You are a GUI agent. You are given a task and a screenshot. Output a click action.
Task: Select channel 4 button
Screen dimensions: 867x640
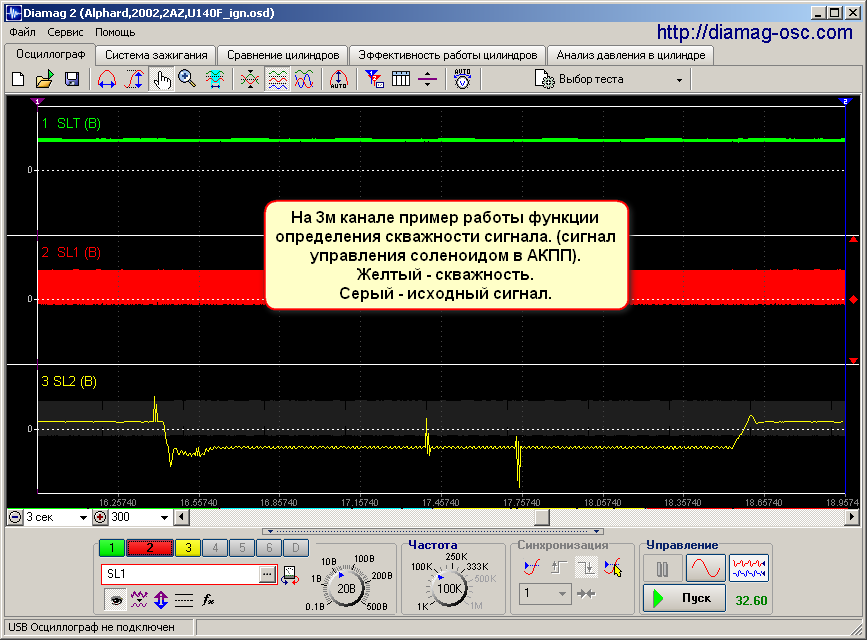[x=215, y=548]
